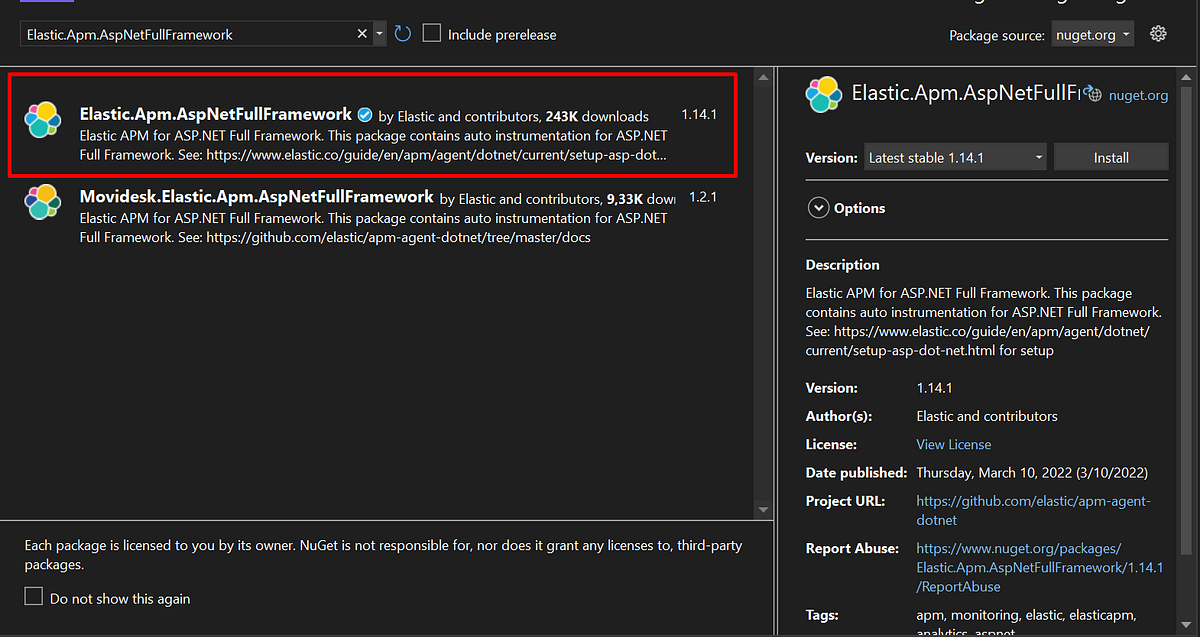The width and height of the screenshot is (1200, 637).
Task: Click the globe icon next to package title
Action: click(x=1093, y=92)
